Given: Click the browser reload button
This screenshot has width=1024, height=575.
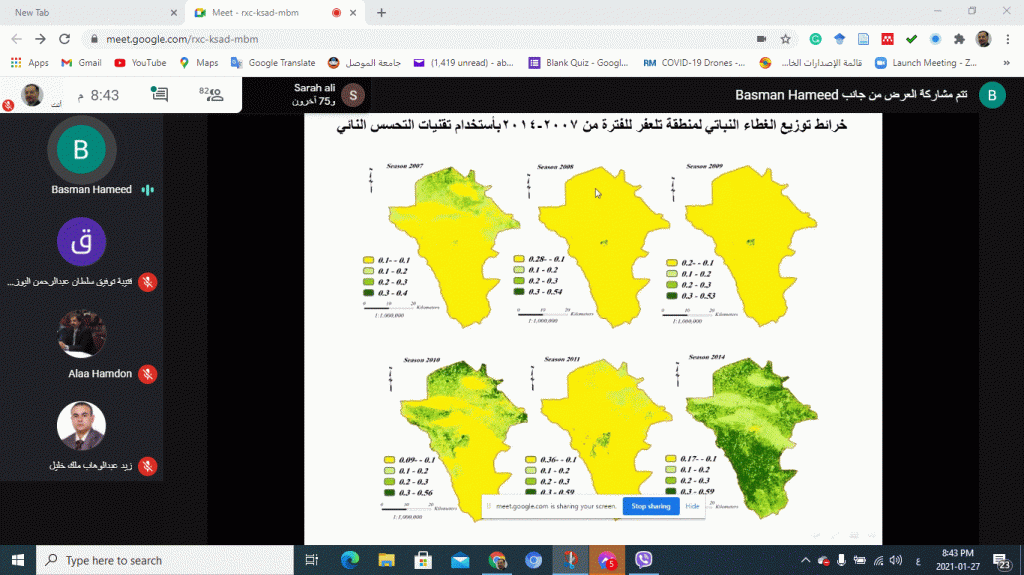Looking at the screenshot, I should coord(64,39).
